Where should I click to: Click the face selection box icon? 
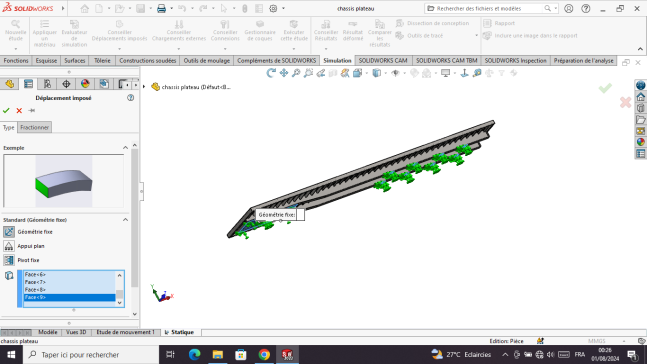tap(9, 276)
